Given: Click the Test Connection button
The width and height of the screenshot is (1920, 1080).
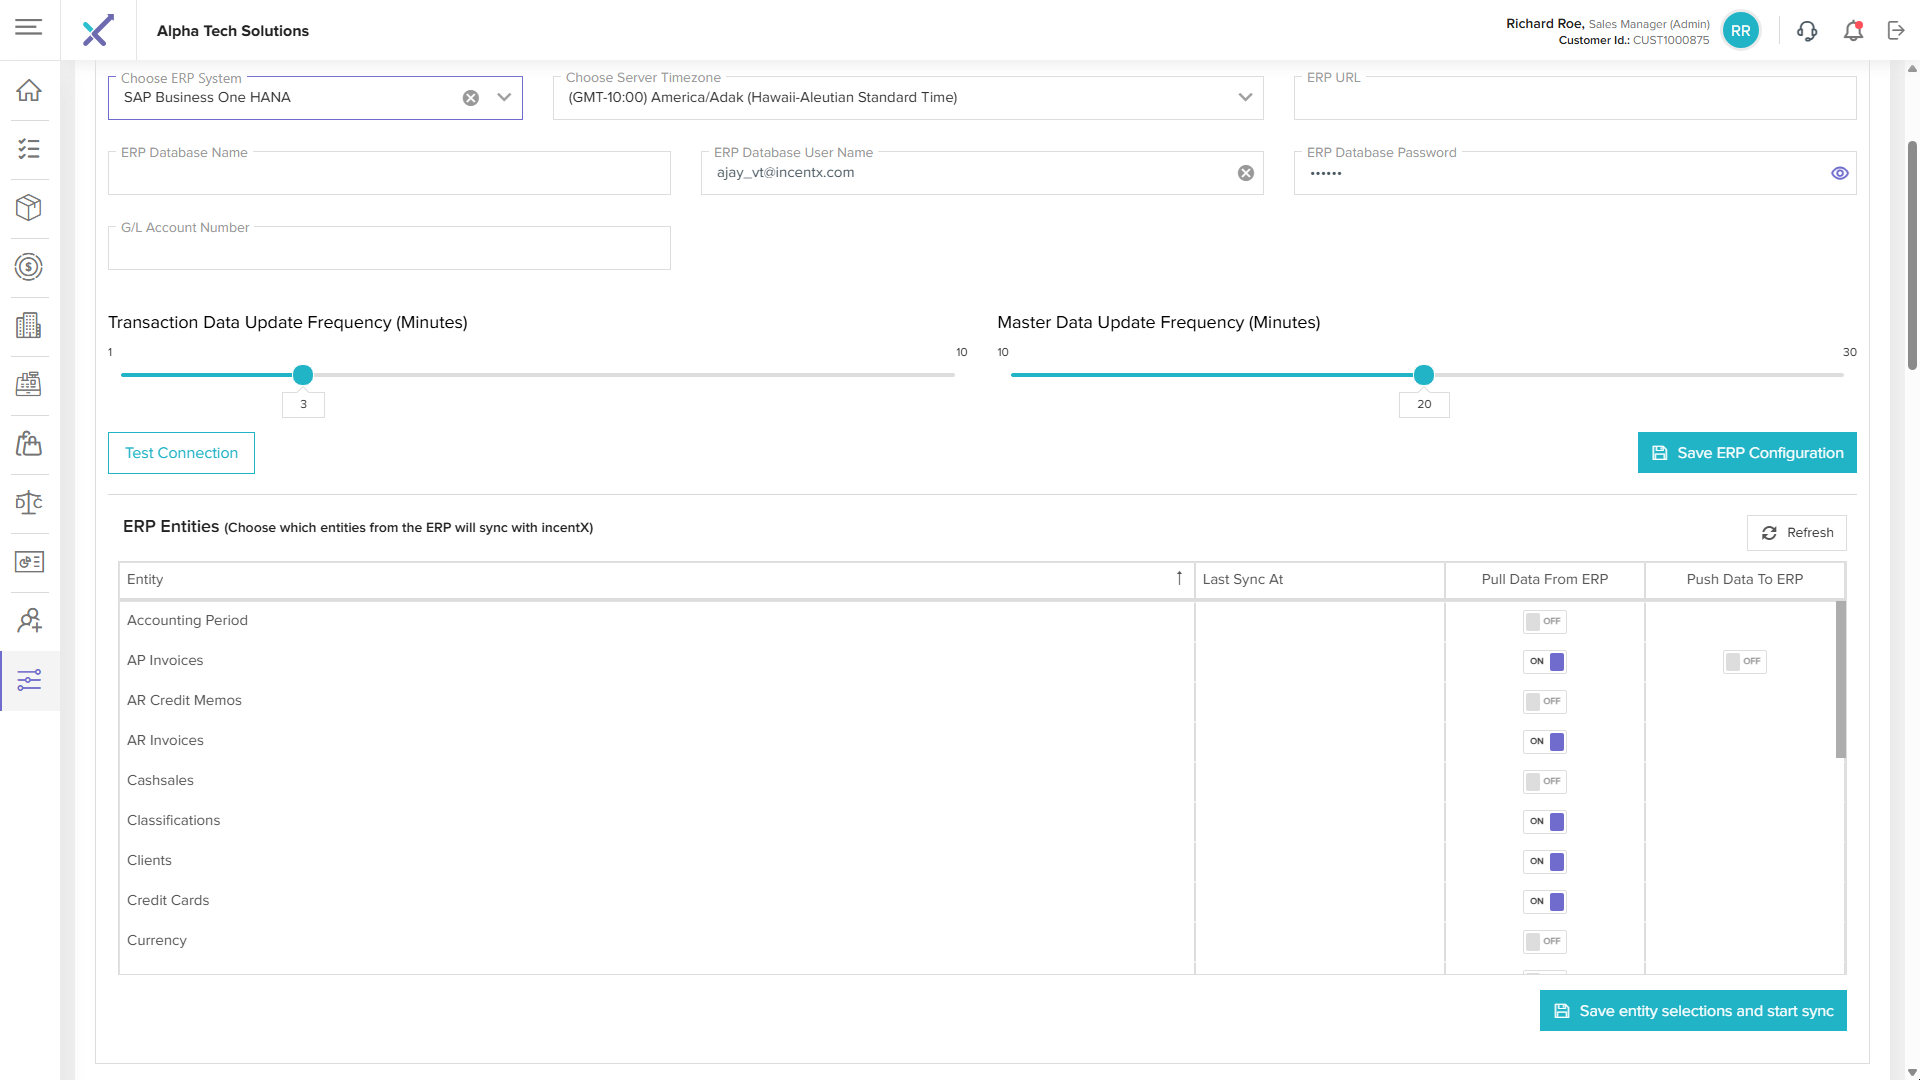Looking at the screenshot, I should (x=181, y=453).
